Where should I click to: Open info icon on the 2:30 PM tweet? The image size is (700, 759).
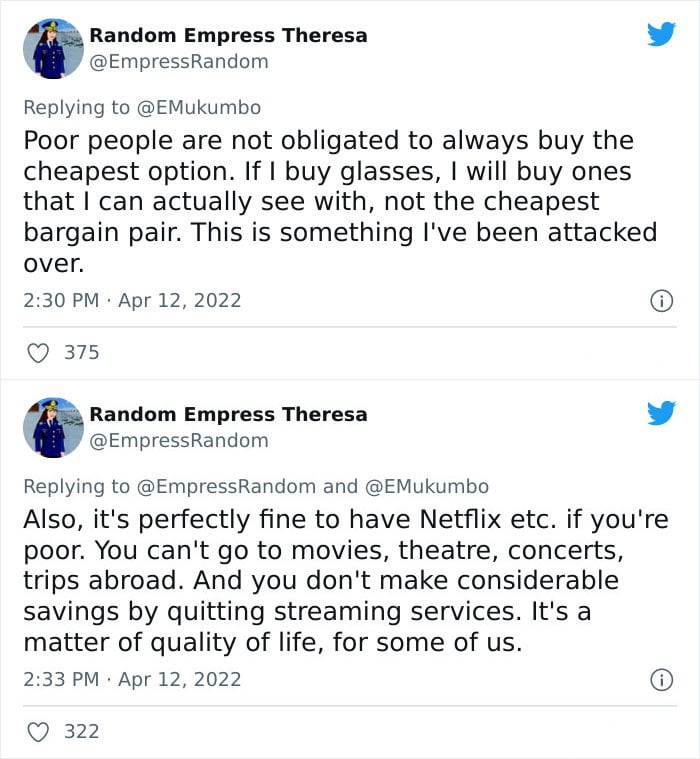tap(661, 301)
